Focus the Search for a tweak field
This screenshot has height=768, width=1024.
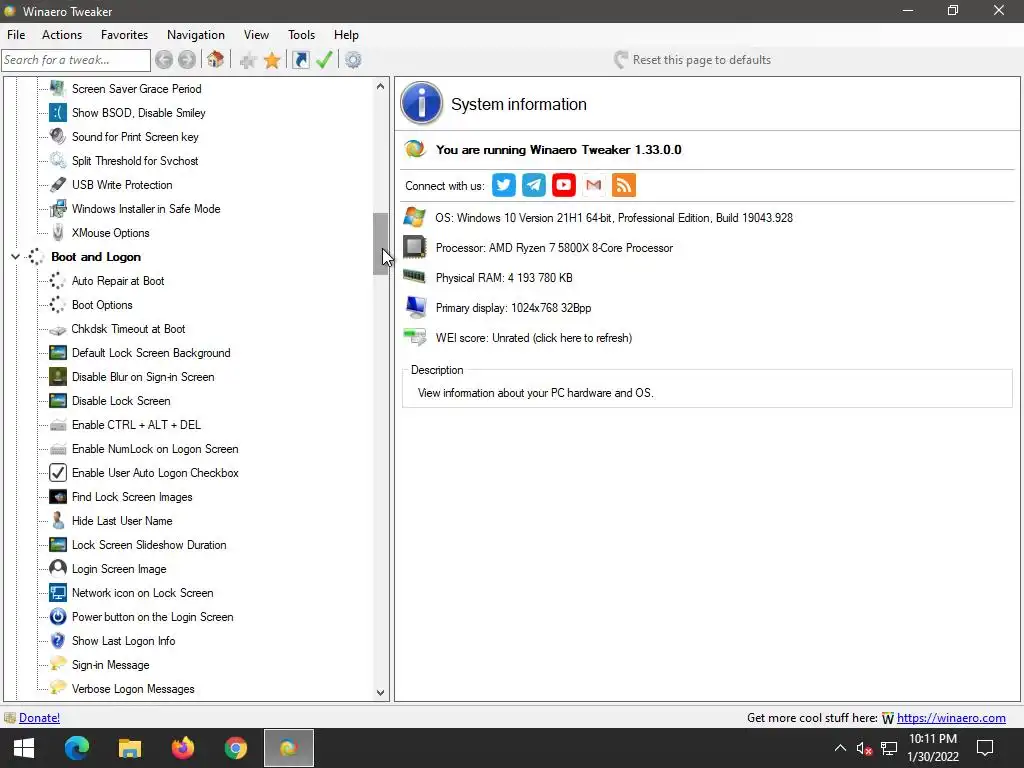tap(76, 60)
